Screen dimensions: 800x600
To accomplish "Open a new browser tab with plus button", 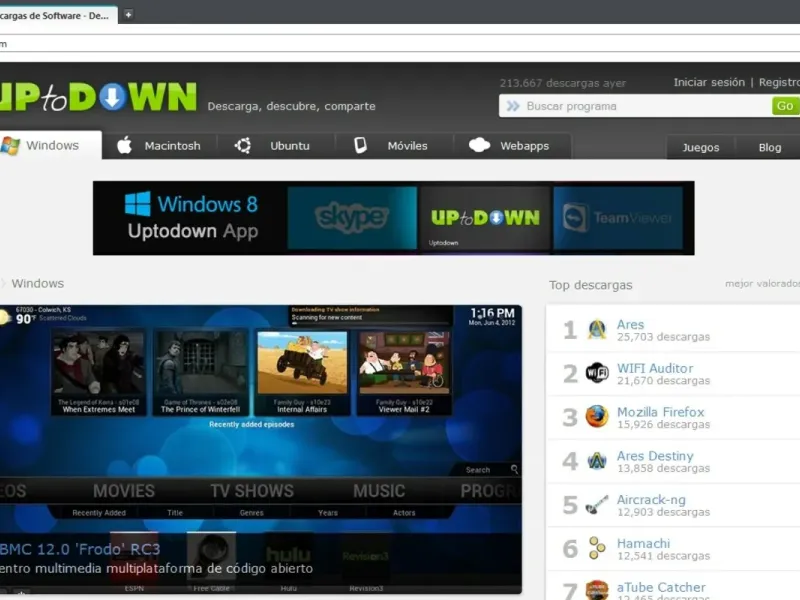I will (x=128, y=15).
